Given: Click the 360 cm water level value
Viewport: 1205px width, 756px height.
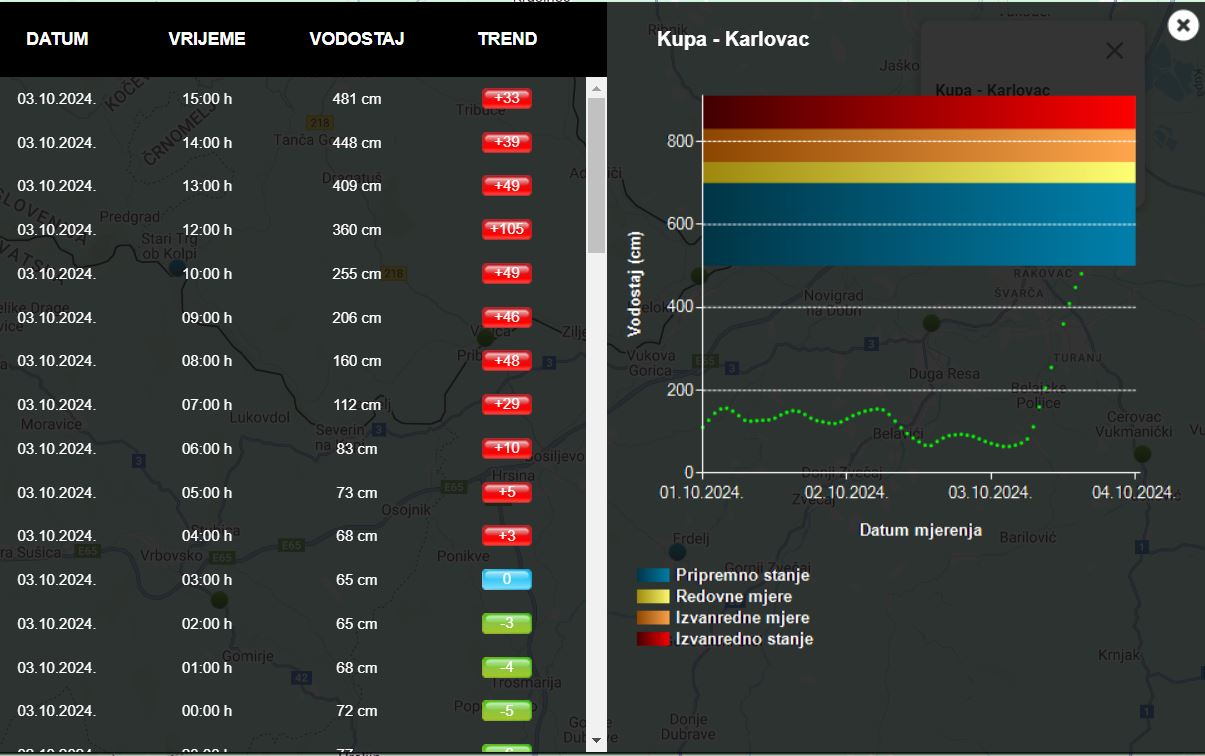Looking at the screenshot, I should [x=357, y=230].
